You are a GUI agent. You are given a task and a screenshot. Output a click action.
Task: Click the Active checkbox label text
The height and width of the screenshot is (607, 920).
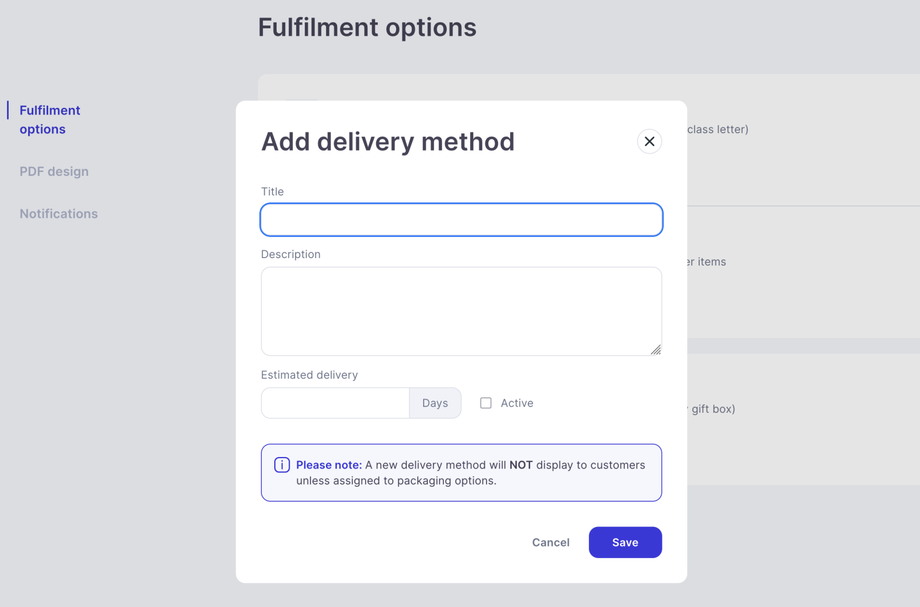(x=517, y=403)
